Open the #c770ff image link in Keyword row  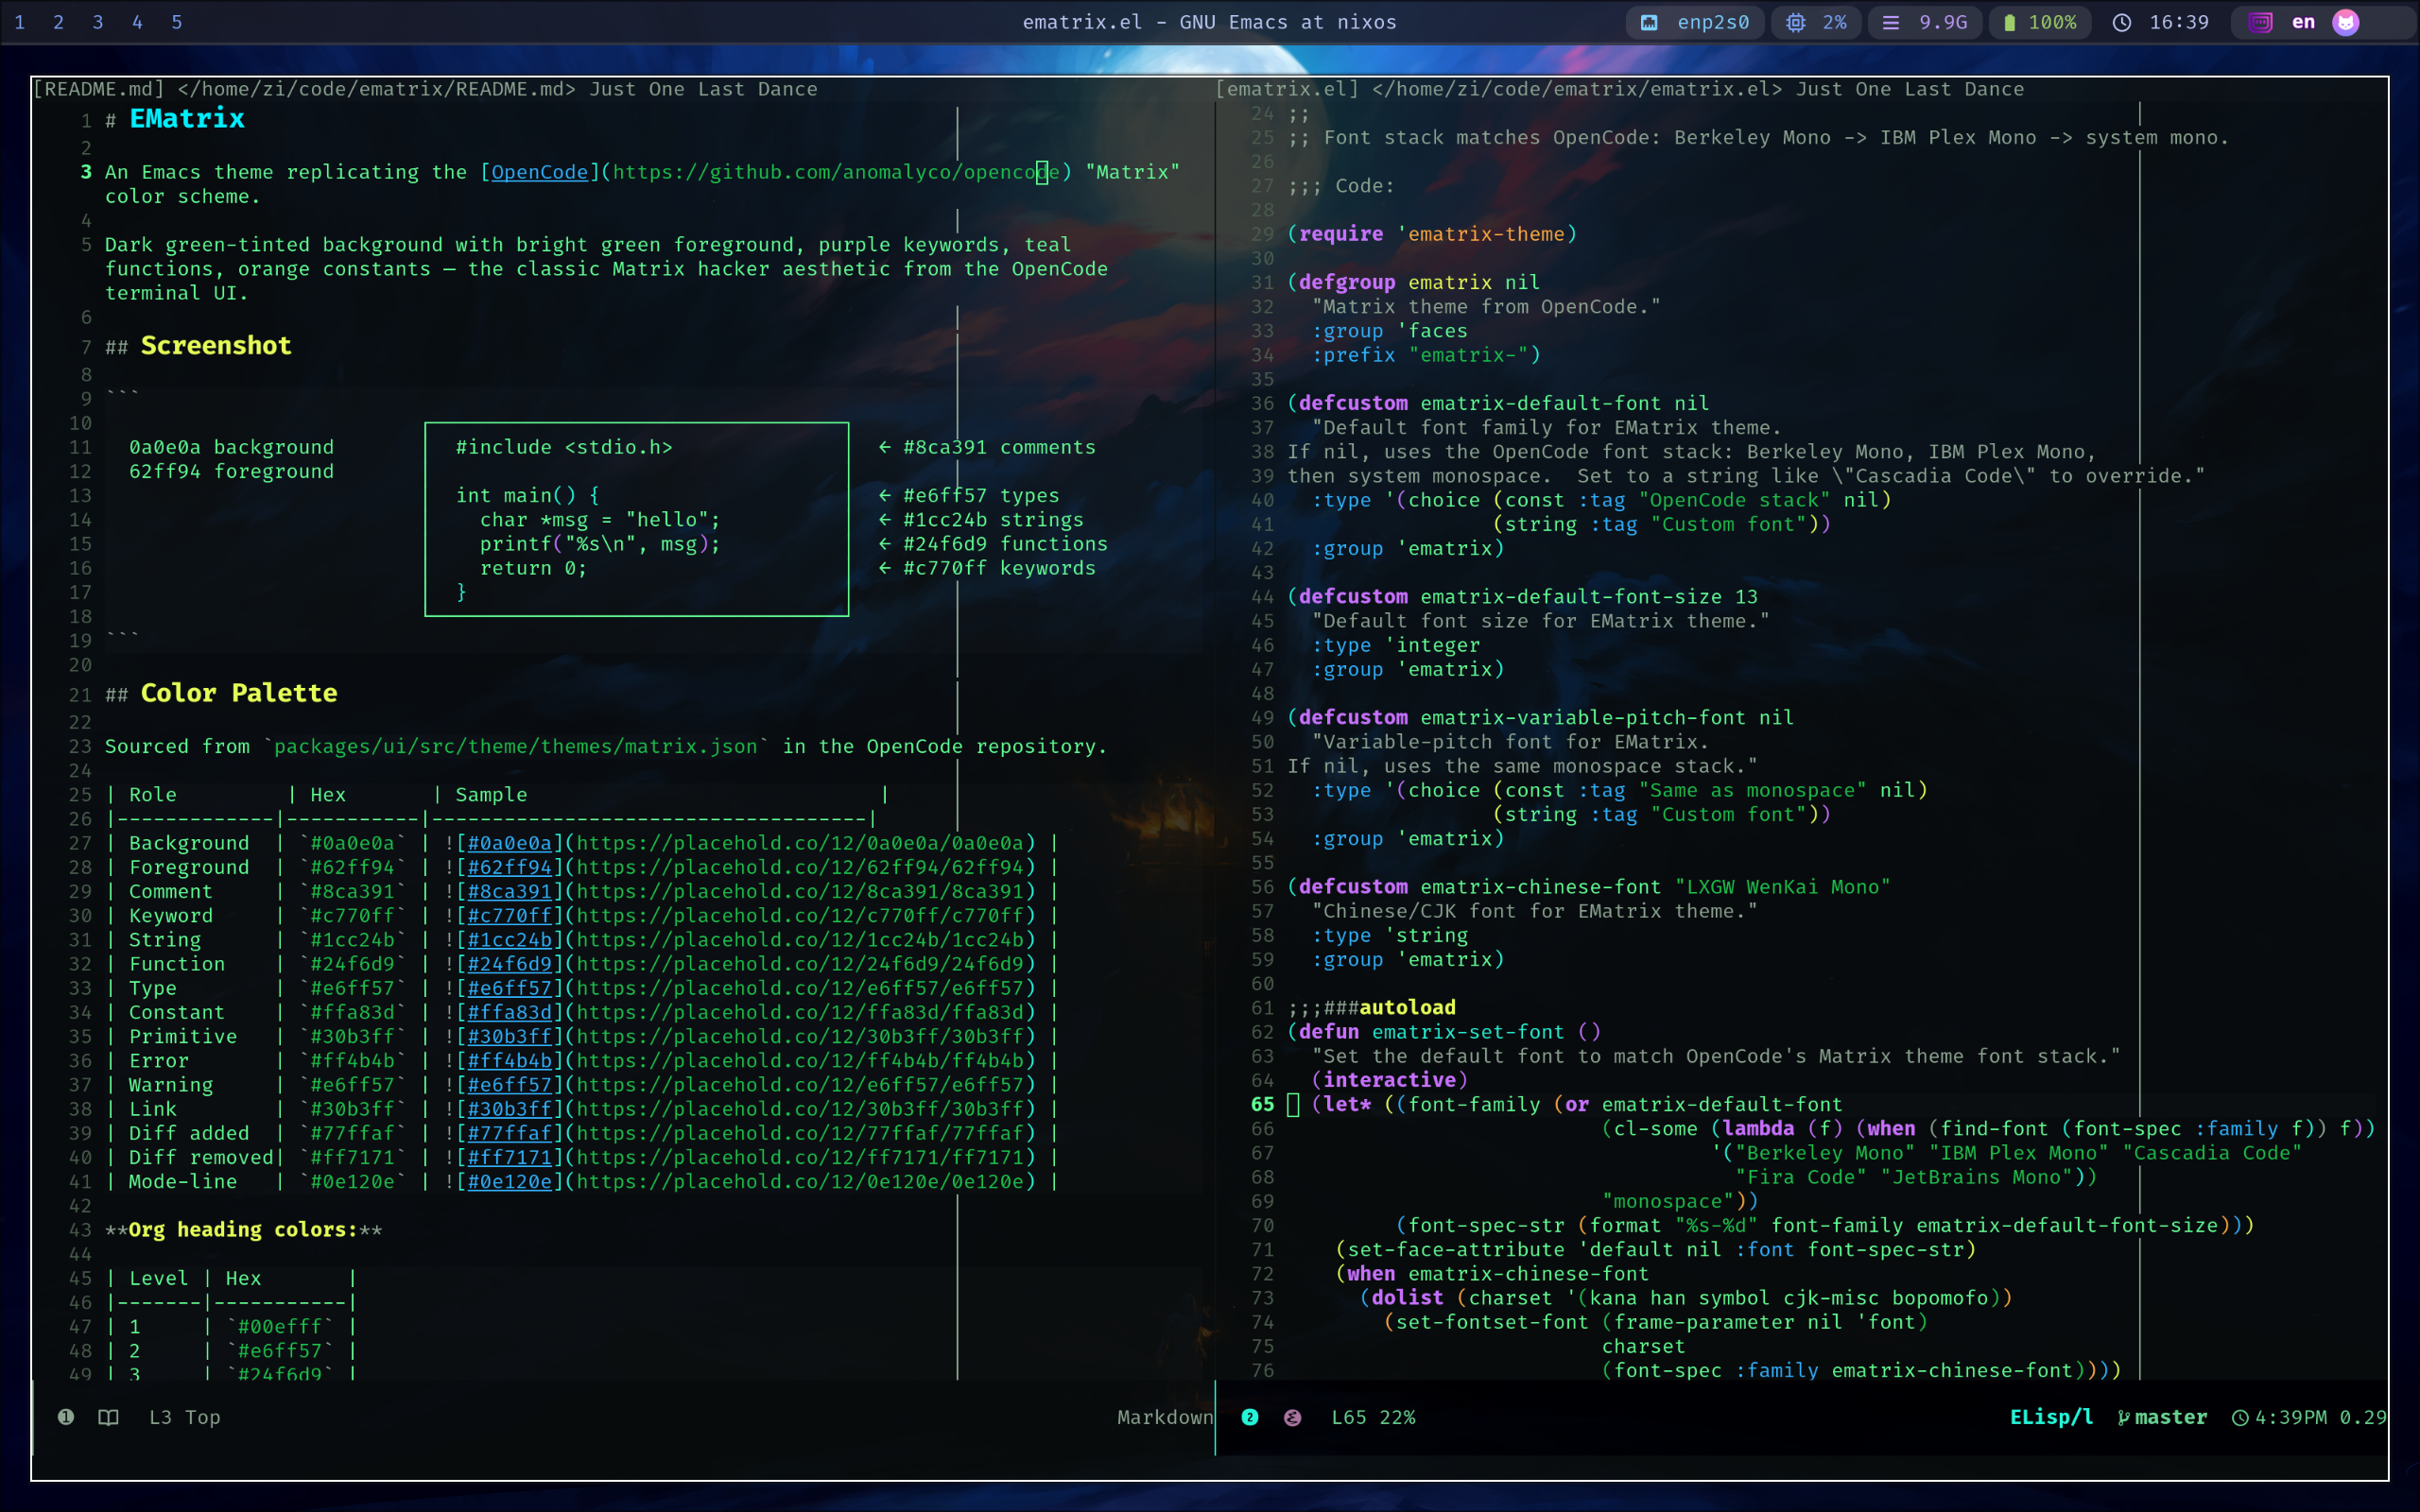tap(509, 915)
